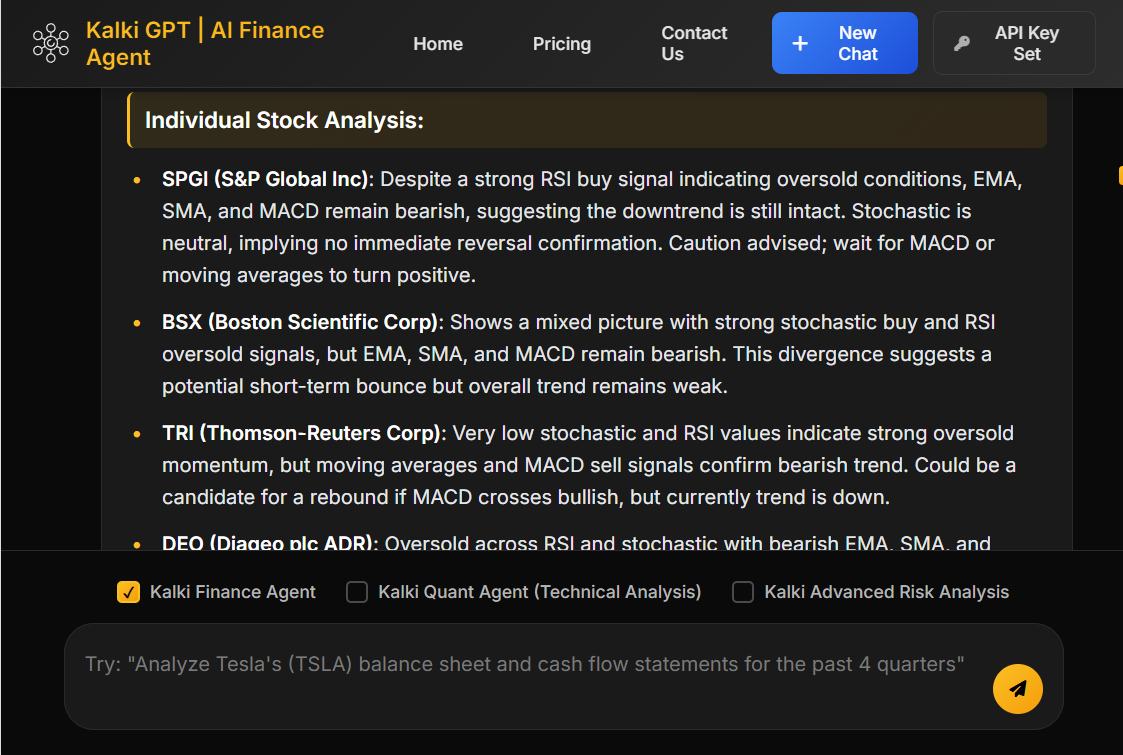The width and height of the screenshot is (1123, 755).
Task: Click the Kalki Quant Agent label text
Action: pyautogui.click(x=539, y=592)
